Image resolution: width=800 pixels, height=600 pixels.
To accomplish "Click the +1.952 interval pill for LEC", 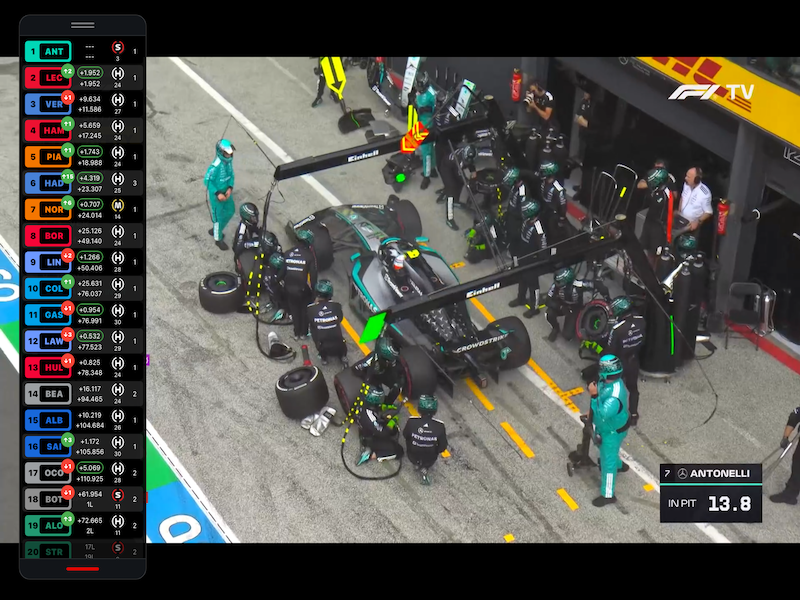I will (x=90, y=73).
